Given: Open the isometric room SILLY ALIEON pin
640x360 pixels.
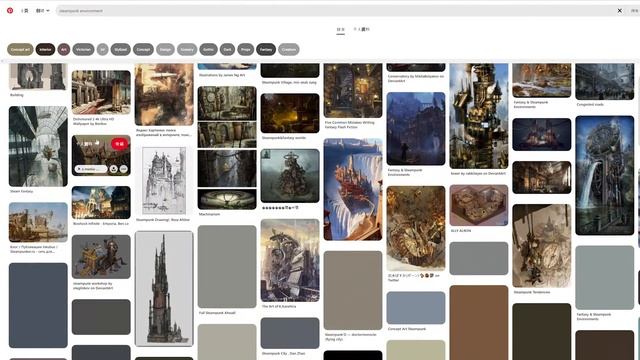Looking at the screenshot, I should [479, 205].
